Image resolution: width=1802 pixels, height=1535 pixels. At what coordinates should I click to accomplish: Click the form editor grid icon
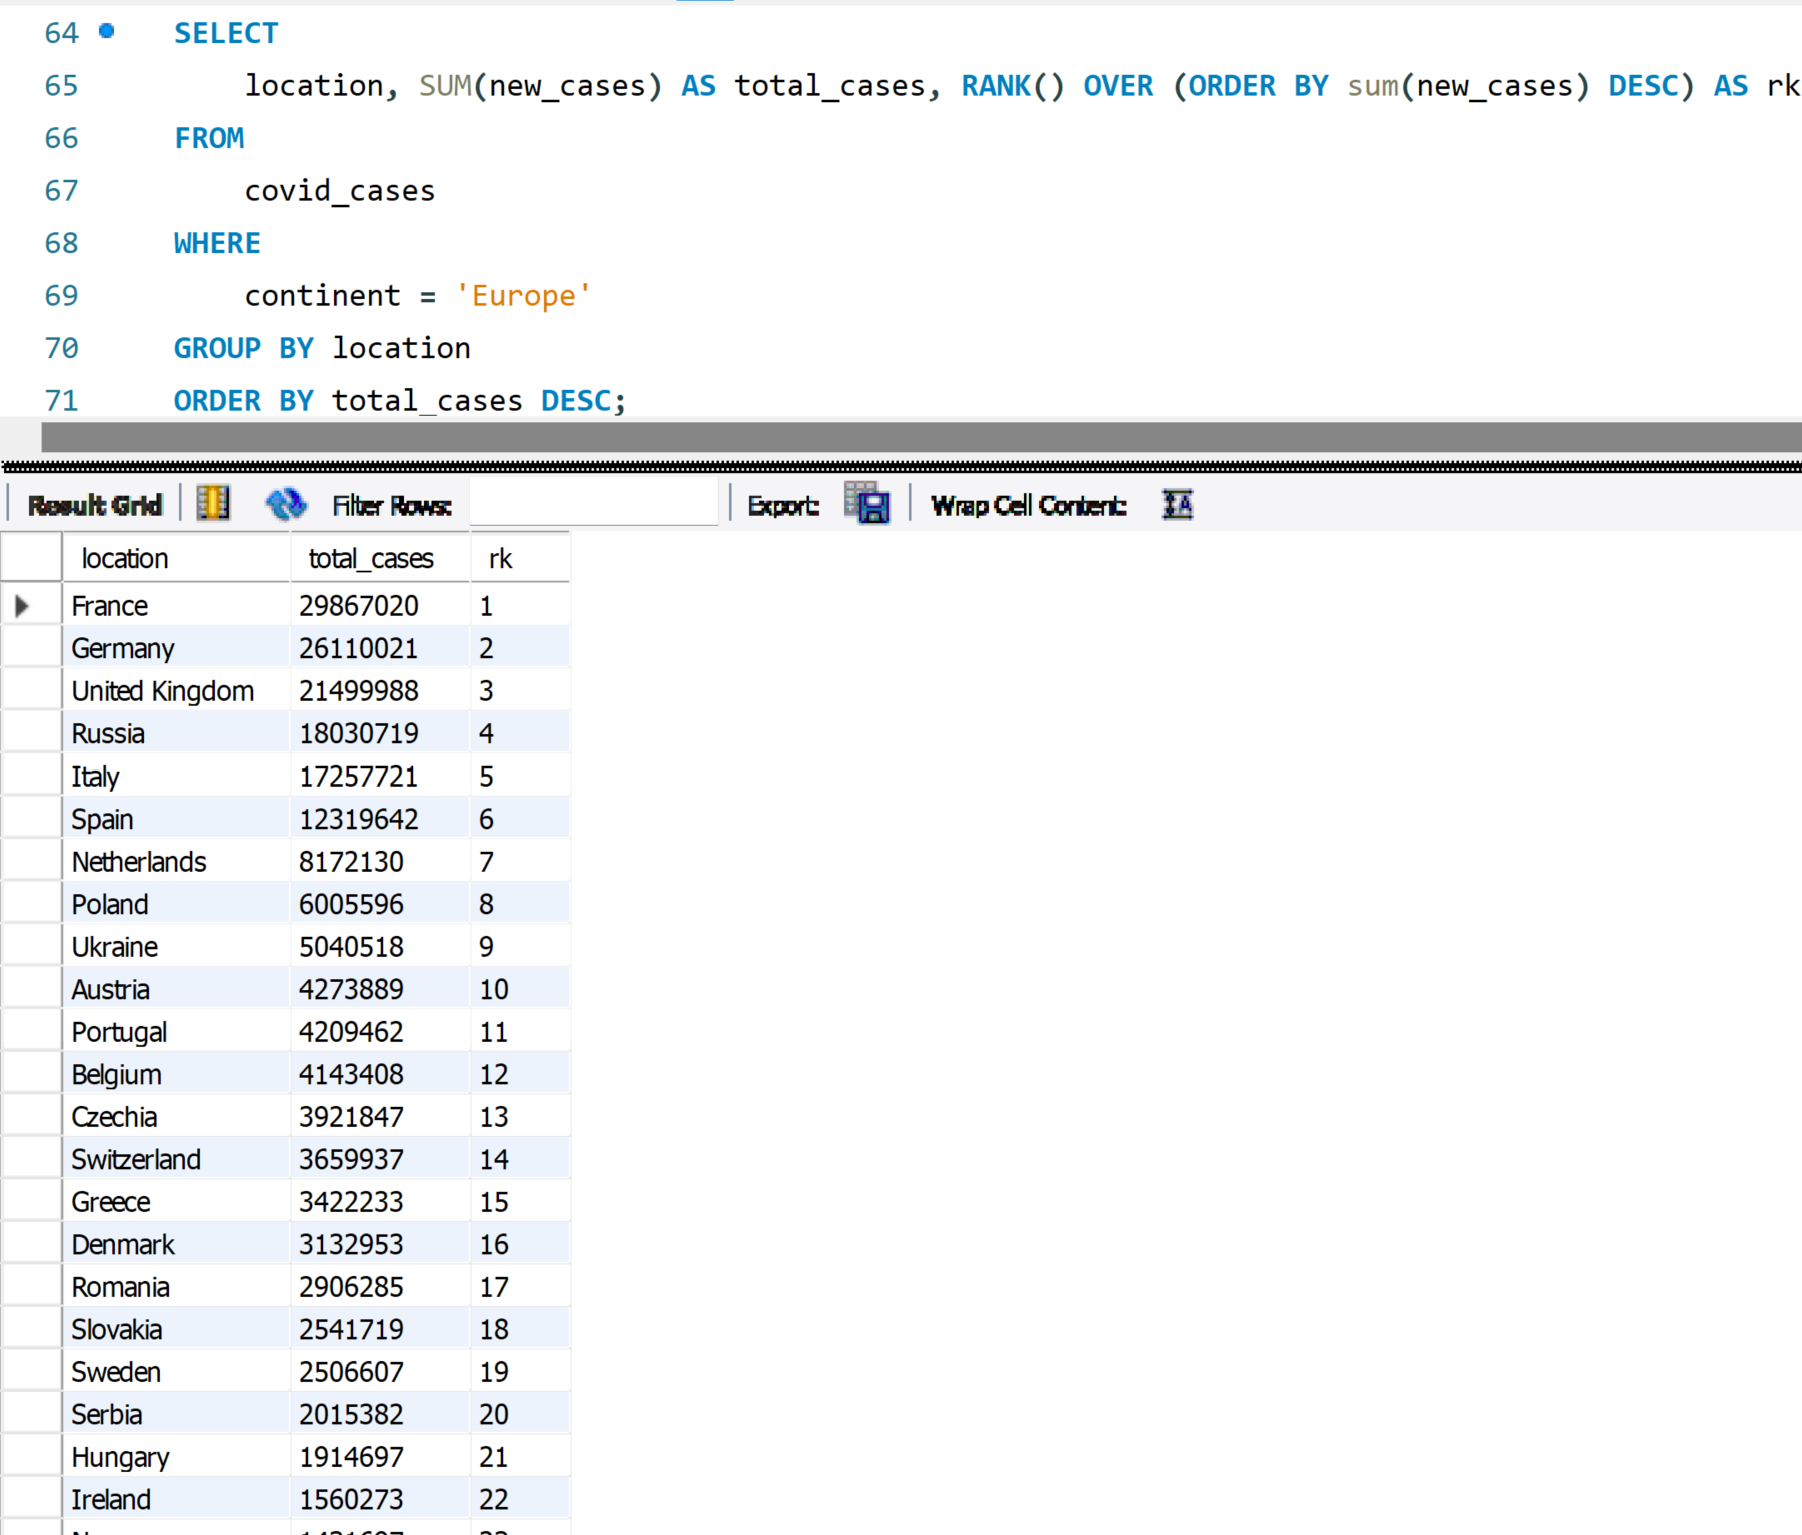tap(213, 503)
